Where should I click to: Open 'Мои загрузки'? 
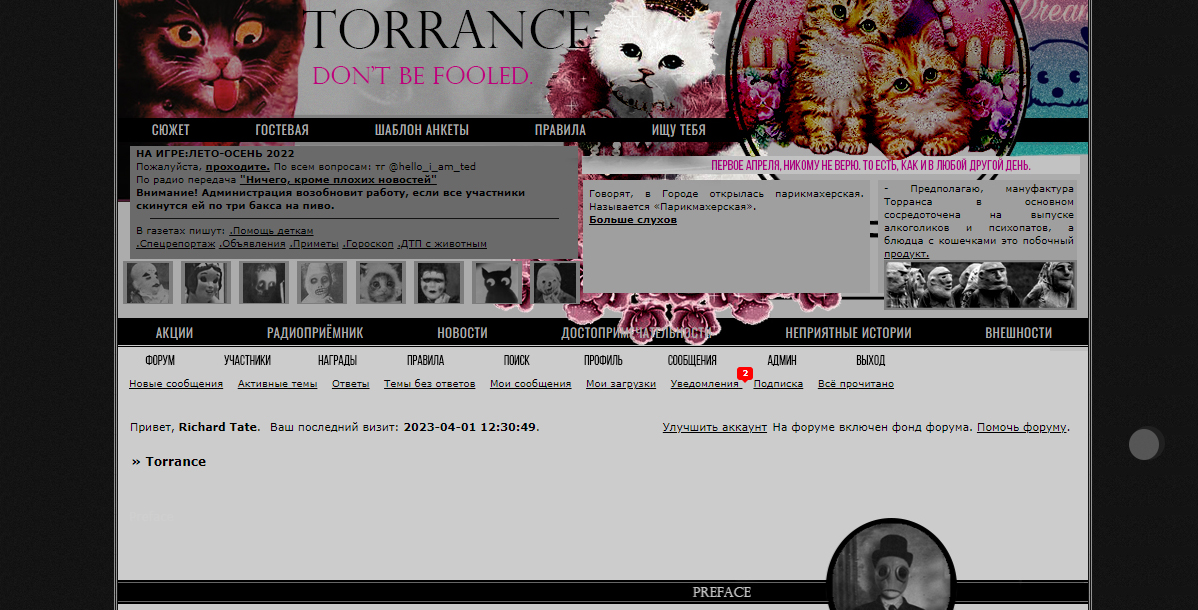[x=620, y=384]
